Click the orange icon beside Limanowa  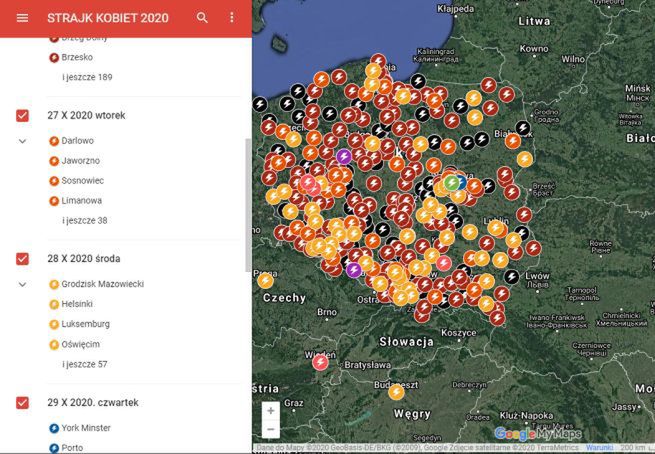click(54, 201)
